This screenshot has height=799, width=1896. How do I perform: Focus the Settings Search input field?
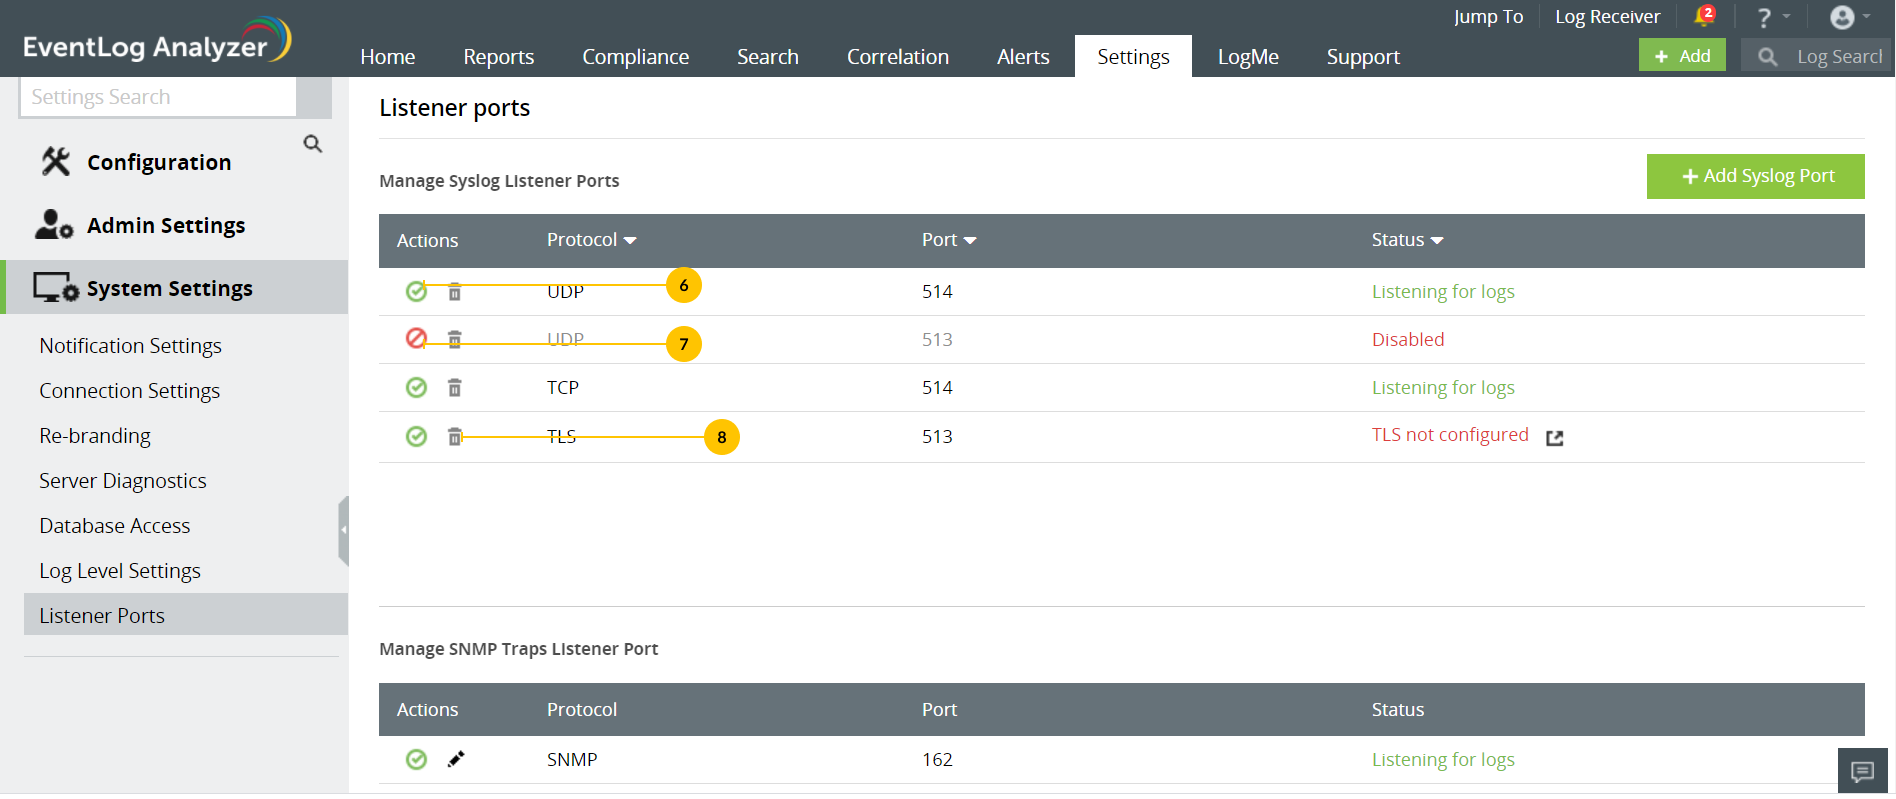[158, 97]
